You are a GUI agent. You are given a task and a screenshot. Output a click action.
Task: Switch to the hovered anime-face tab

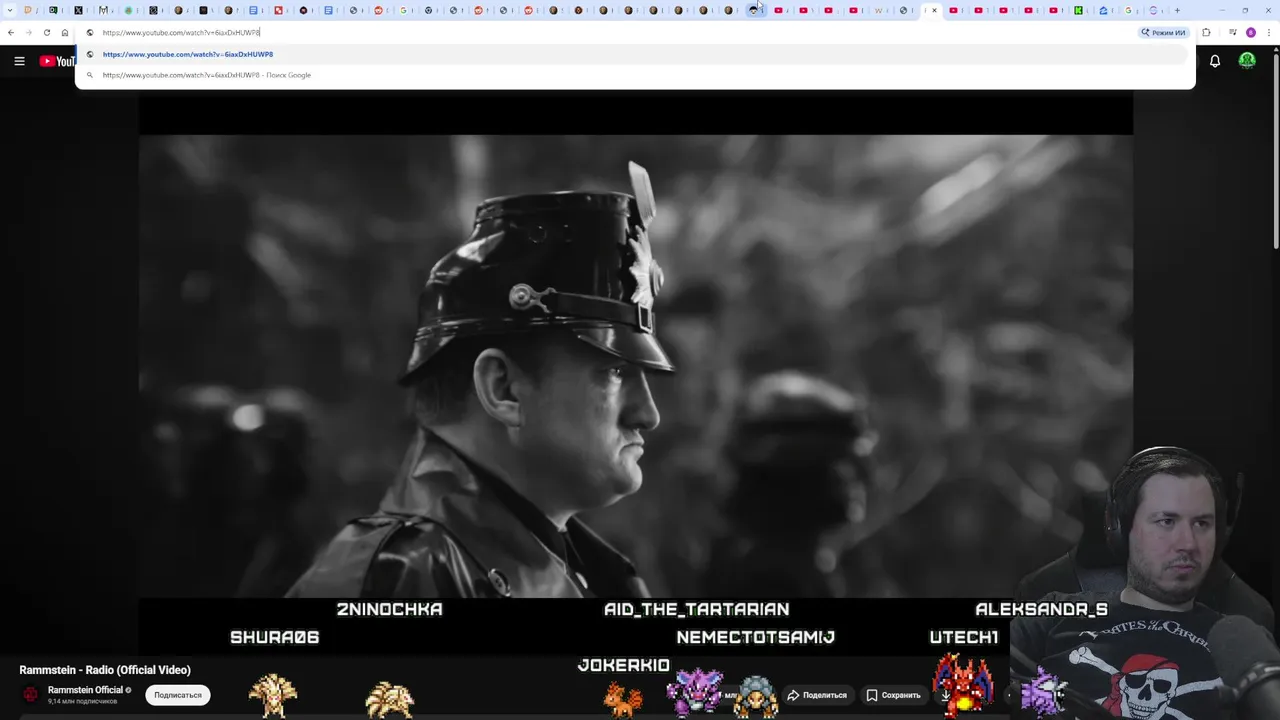pyautogui.click(x=754, y=10)
